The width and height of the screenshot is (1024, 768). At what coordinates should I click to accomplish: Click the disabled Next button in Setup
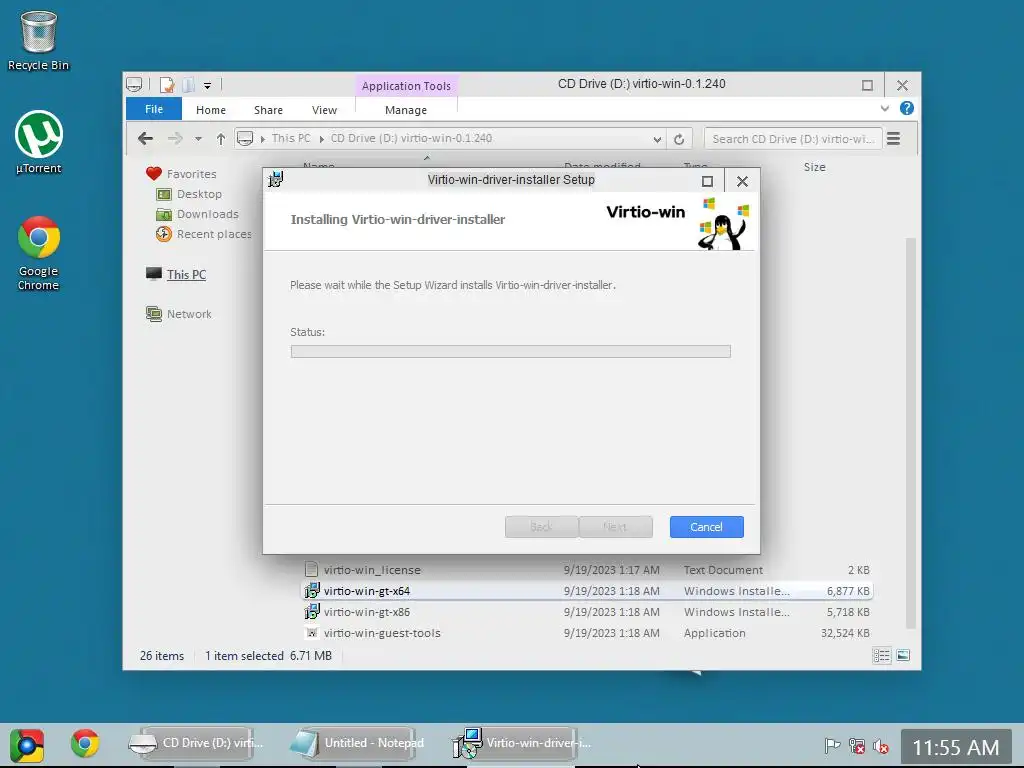click(615, 527)
